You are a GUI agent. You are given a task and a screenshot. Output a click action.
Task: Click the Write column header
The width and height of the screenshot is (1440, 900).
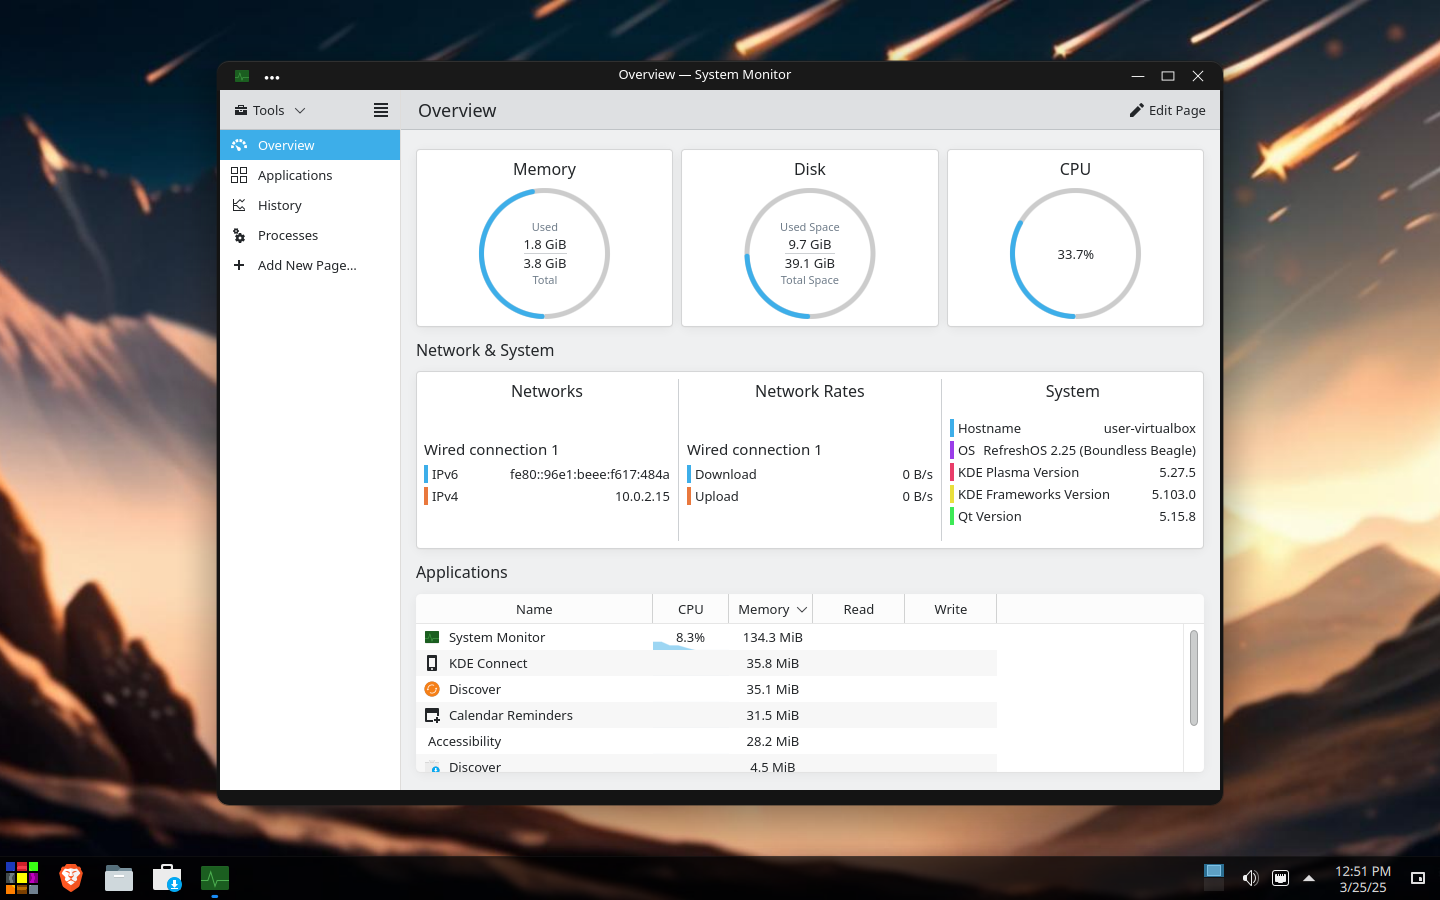click(x=951, y=609)
